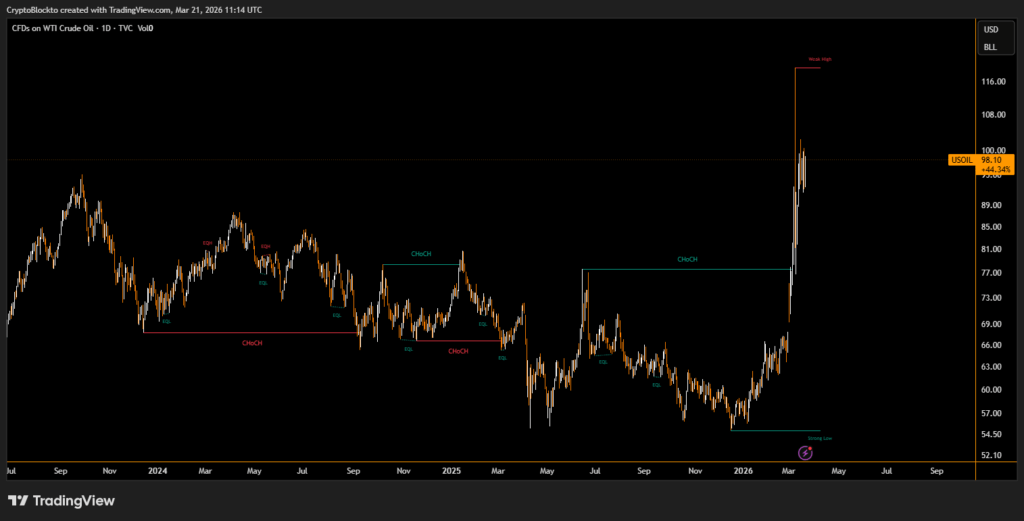This screenshot has height=521, width=1024.
Task: Click the 54.50 level on price scale
Action: [993, 434]
